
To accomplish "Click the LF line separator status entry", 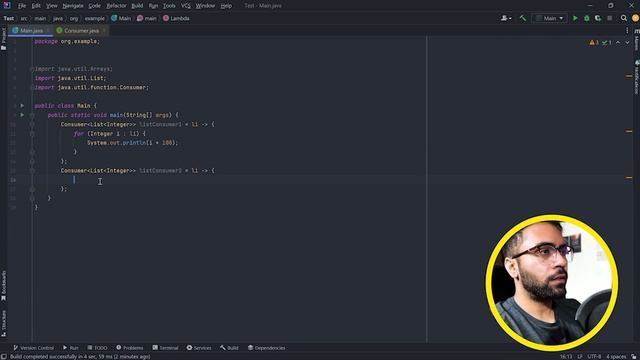I will 580,357.
